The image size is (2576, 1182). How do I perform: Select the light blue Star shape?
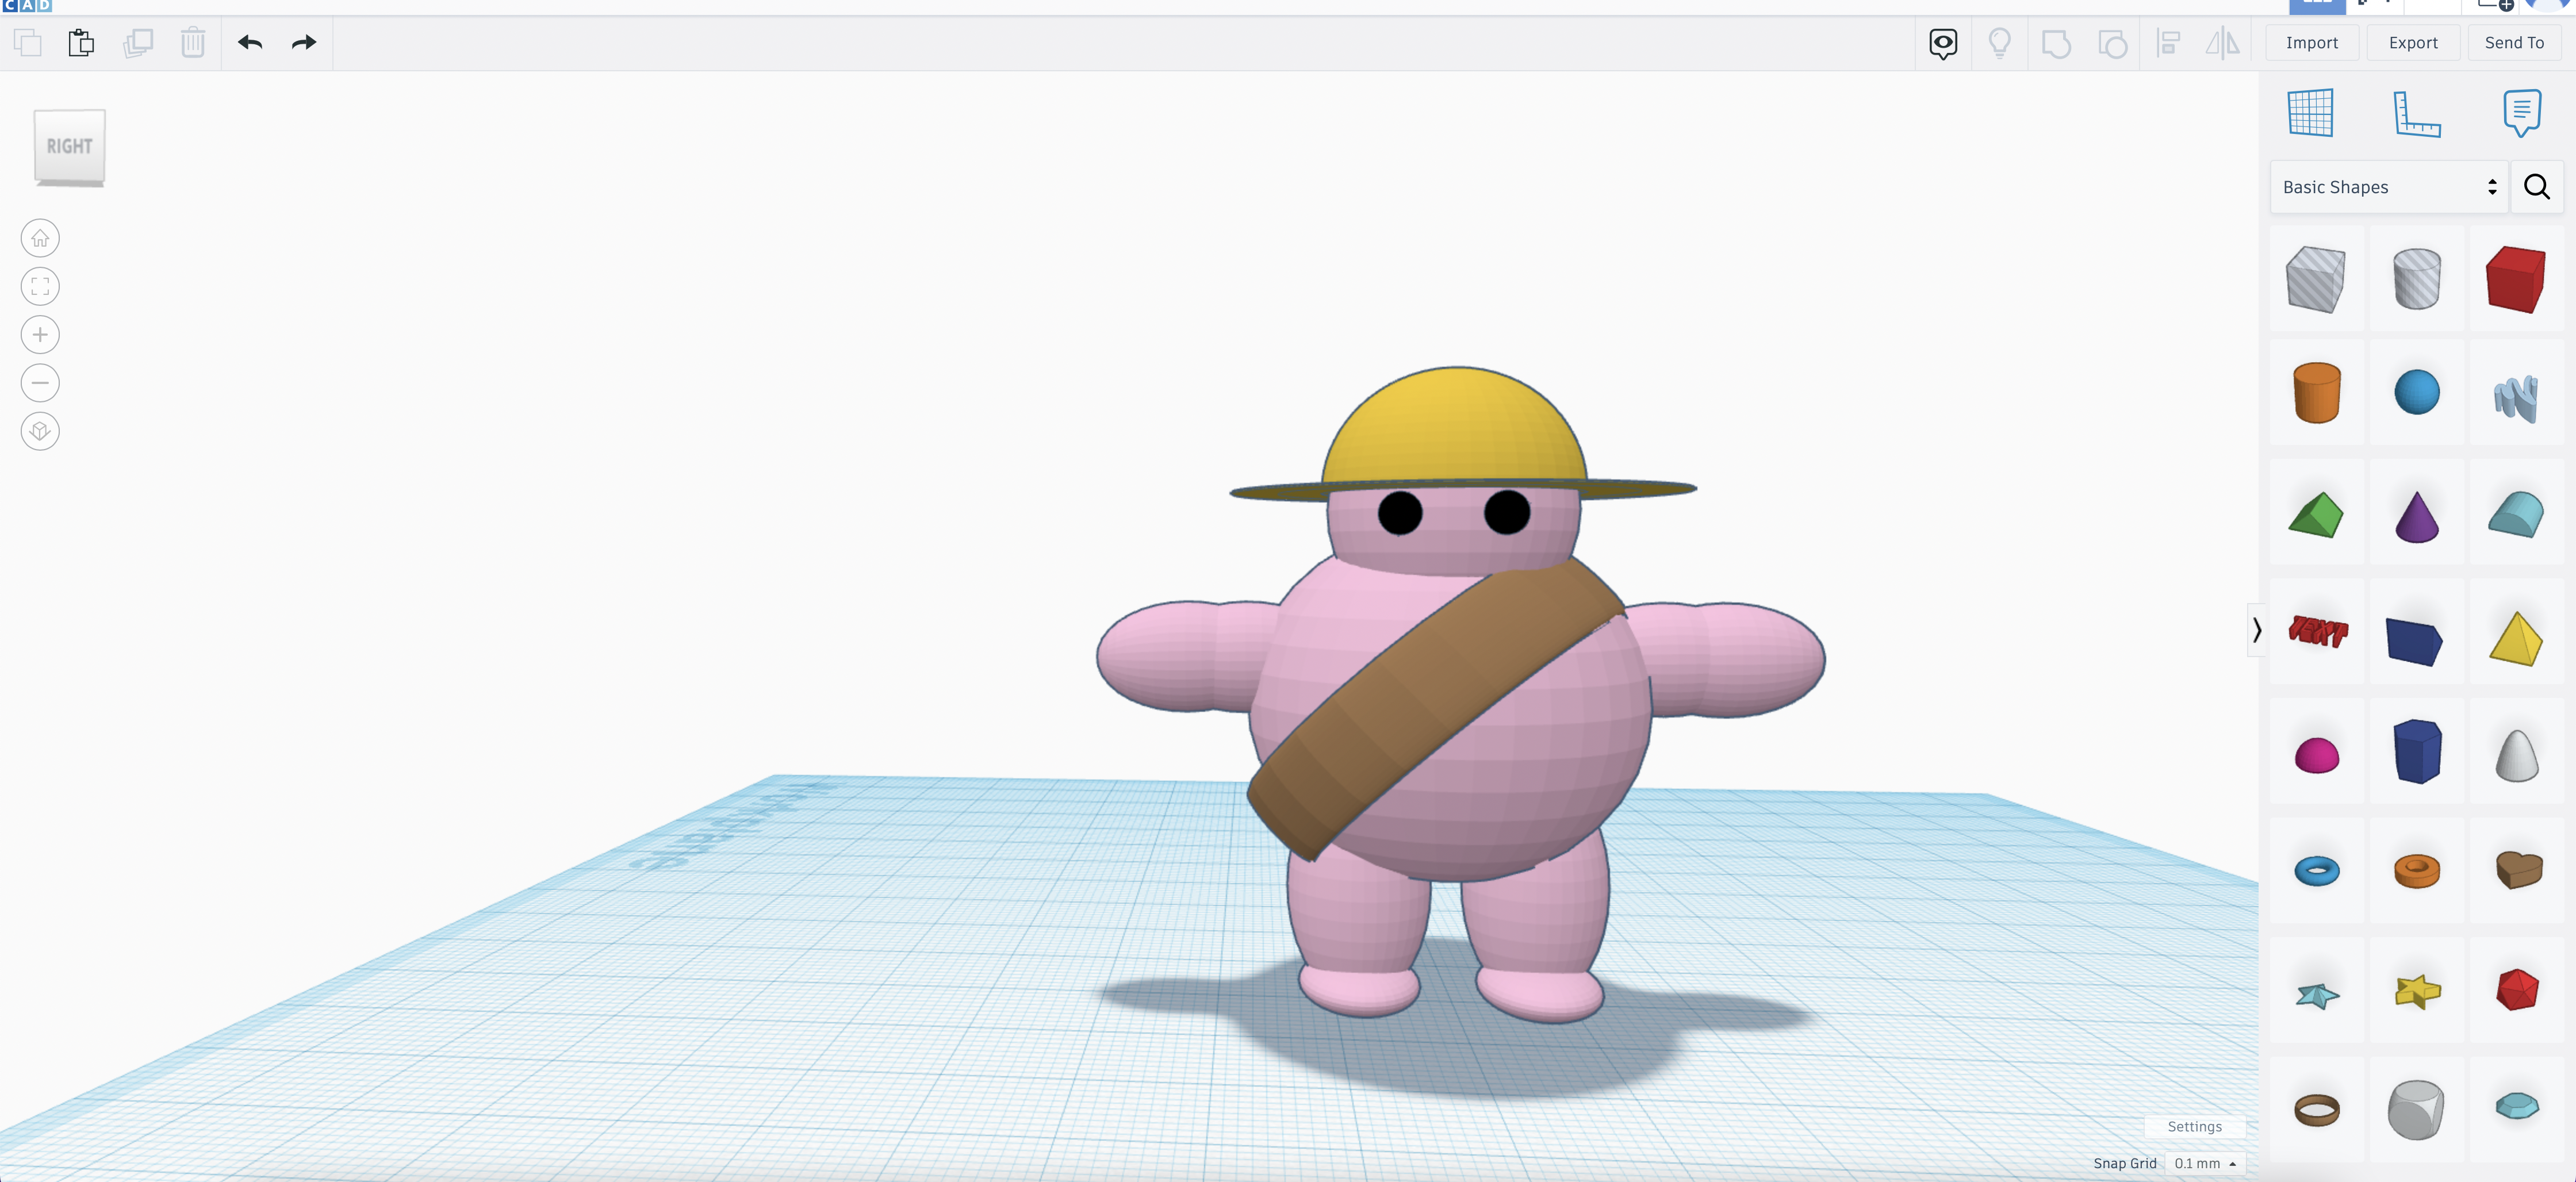pos(2316,995)
